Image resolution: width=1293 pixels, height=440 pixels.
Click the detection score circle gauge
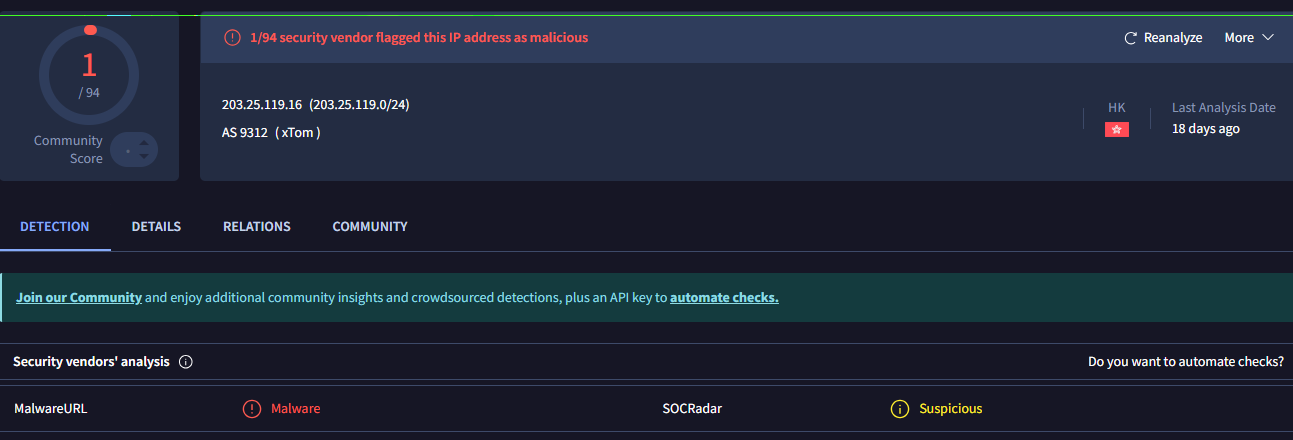click(x=89, y=74)
